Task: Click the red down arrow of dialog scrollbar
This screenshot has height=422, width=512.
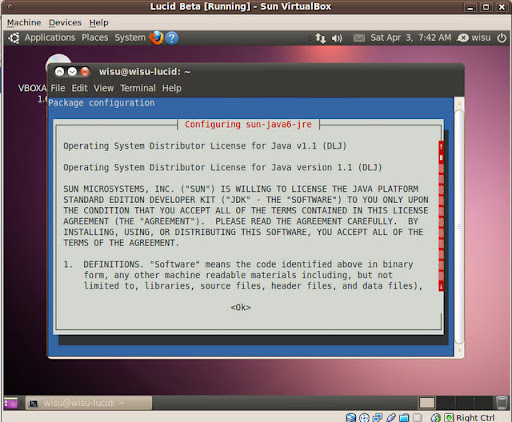Action: click(441, 286)
